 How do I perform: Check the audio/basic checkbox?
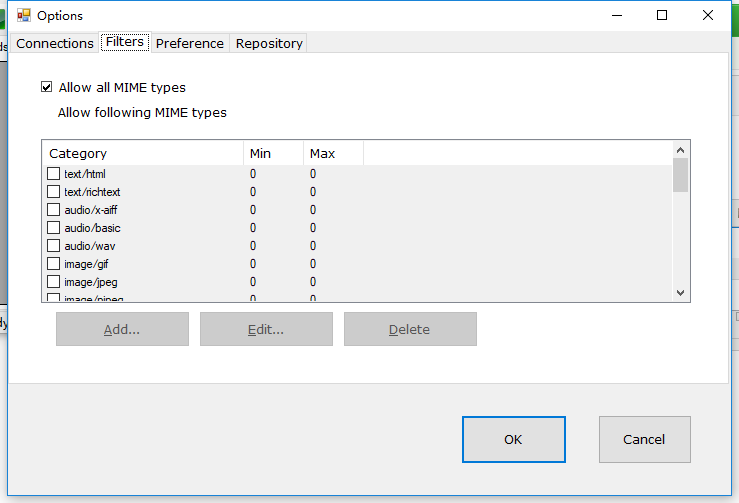[53, 228]
